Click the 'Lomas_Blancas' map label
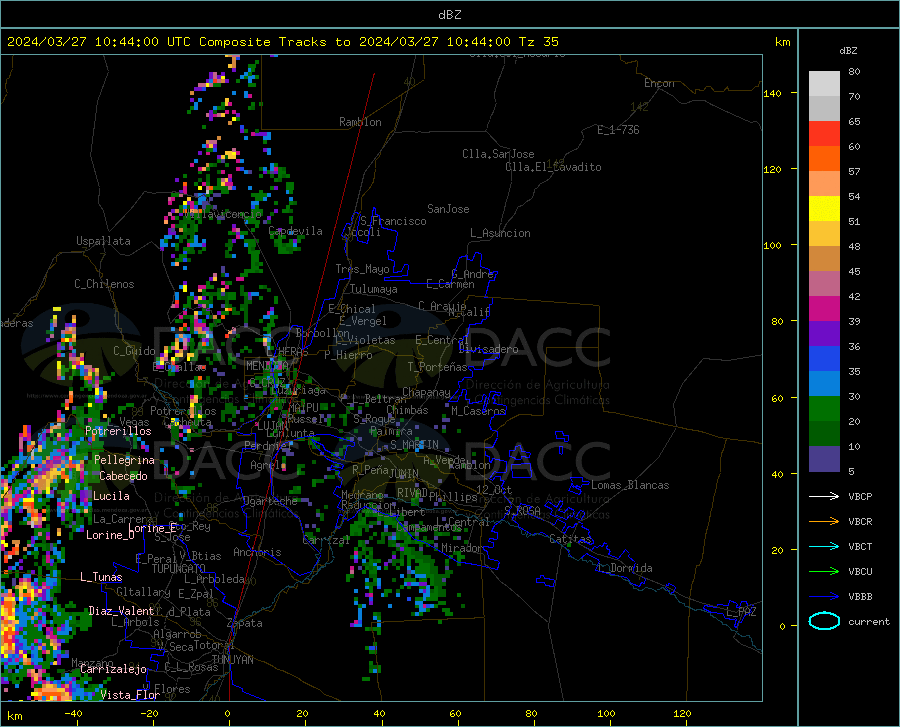Image resolution: width=900 pixels, height=727 pixels. pos(630,485)
